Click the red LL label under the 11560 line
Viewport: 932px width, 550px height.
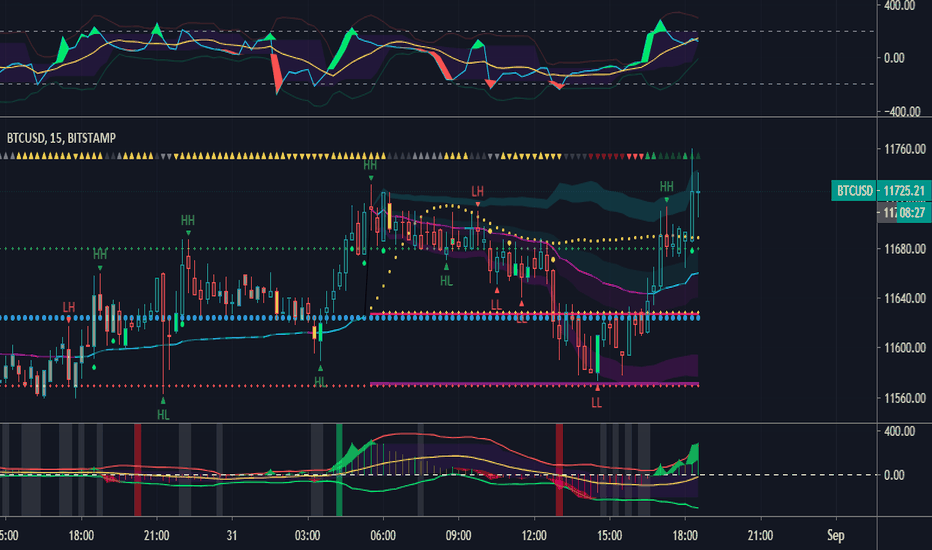pos(596,403)
